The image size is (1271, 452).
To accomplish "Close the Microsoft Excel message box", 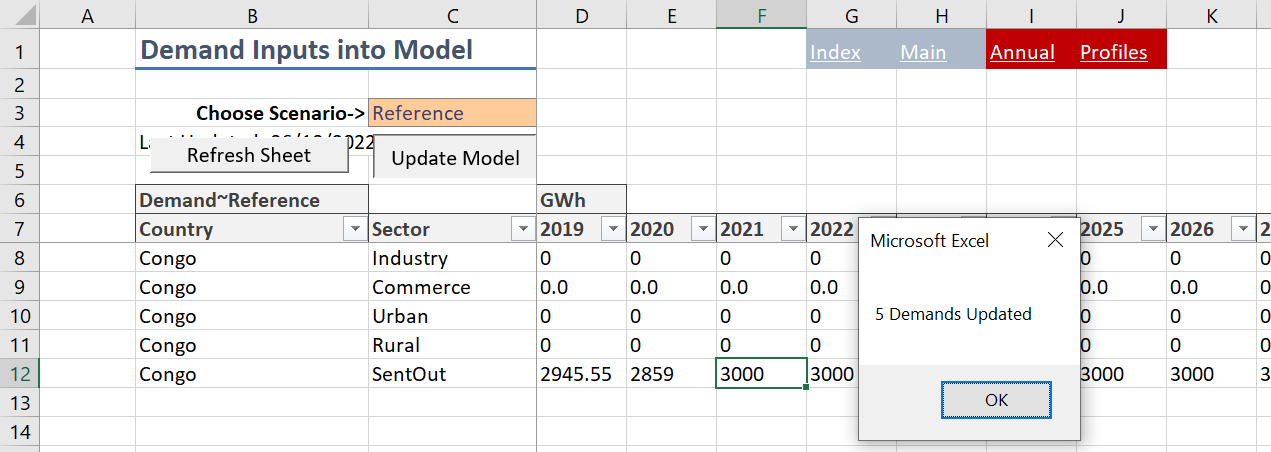I will click(1055, 240).
